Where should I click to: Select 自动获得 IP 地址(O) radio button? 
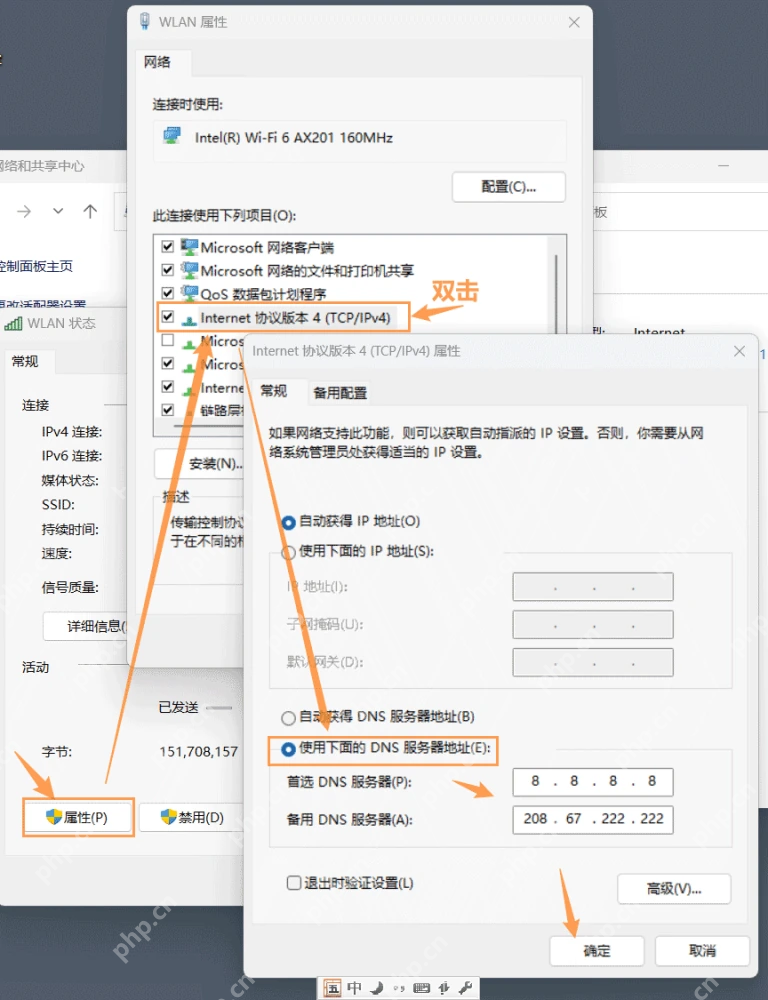coord(288,522)
